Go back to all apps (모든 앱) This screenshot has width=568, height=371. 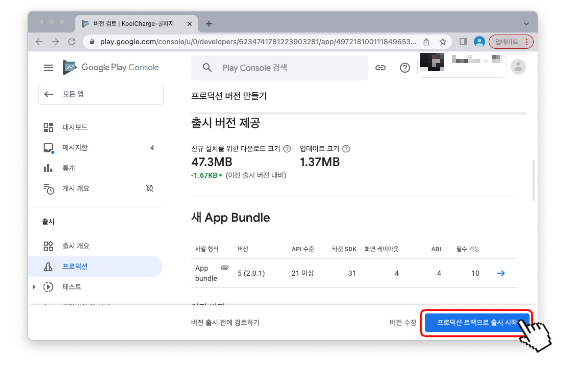101,94
